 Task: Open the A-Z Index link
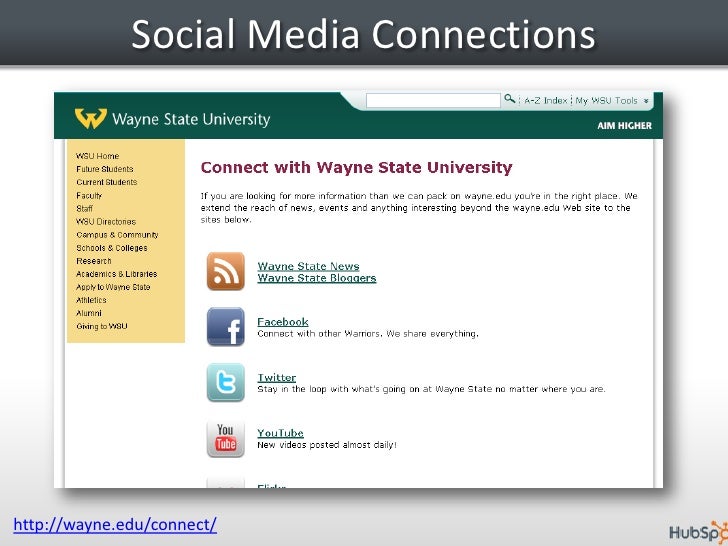(546, 101)
